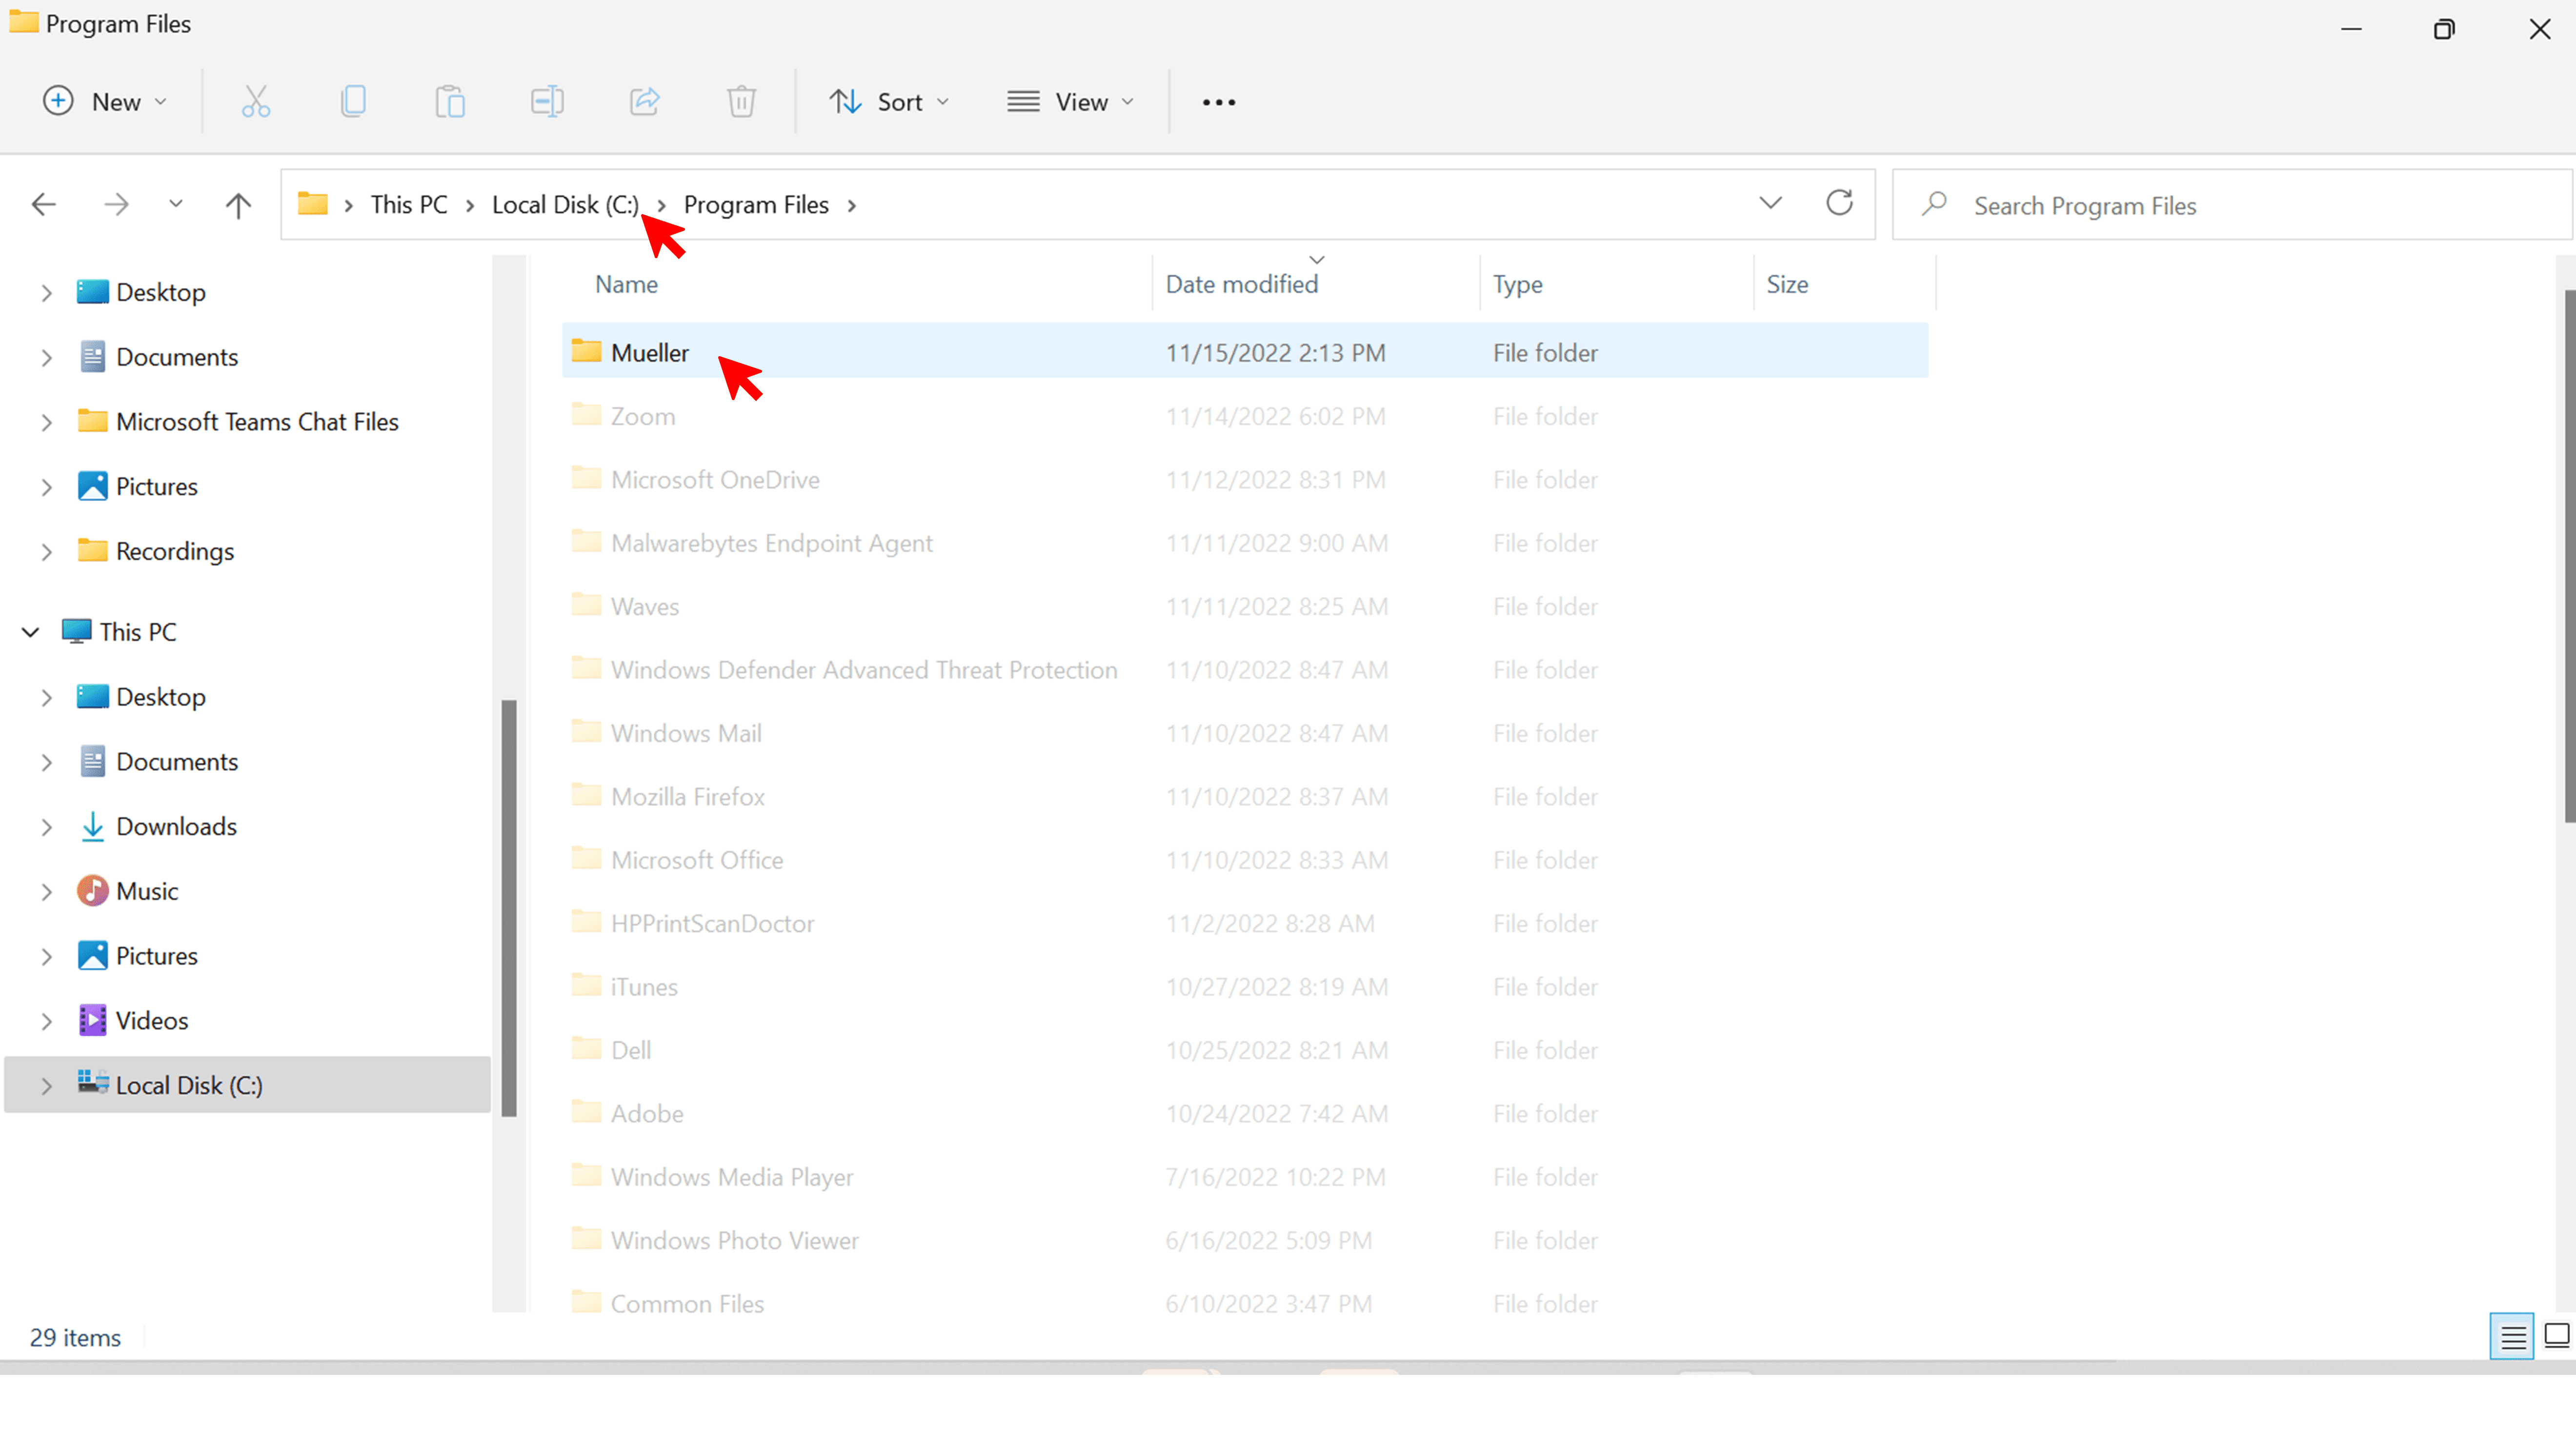Screen dimensions: 2576x1452
Task: Select the Microsoft OneDrive folder
Action: pos(1245,479)
